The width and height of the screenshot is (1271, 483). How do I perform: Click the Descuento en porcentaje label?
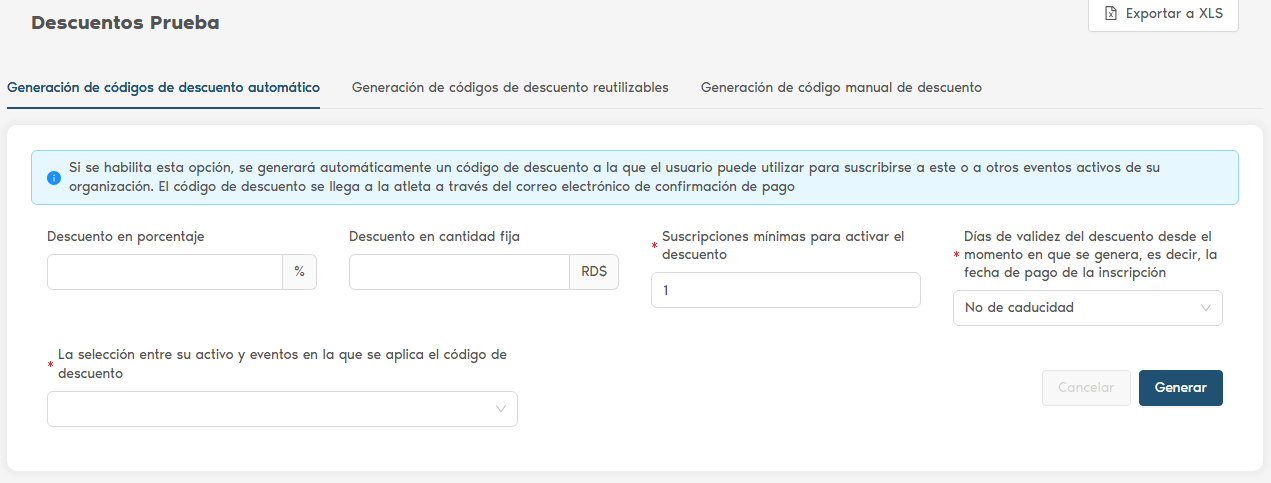[126, 237]
